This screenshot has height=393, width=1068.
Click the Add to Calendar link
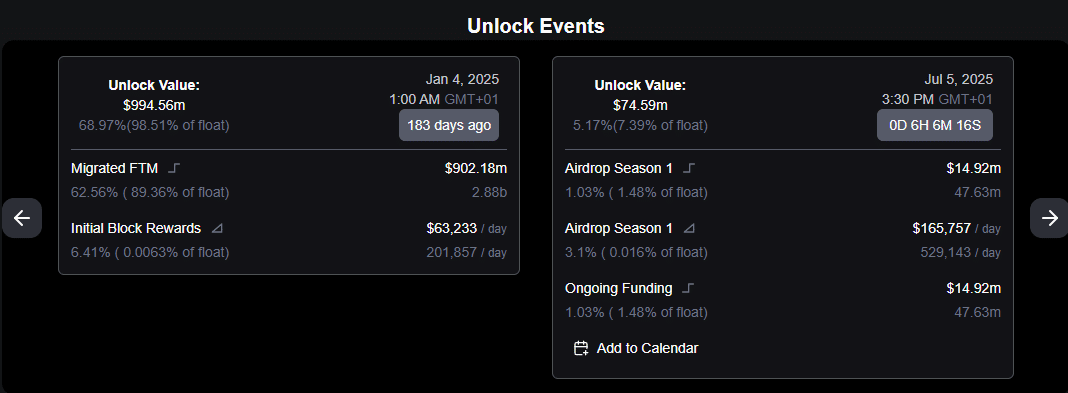(x=636, y=348)
